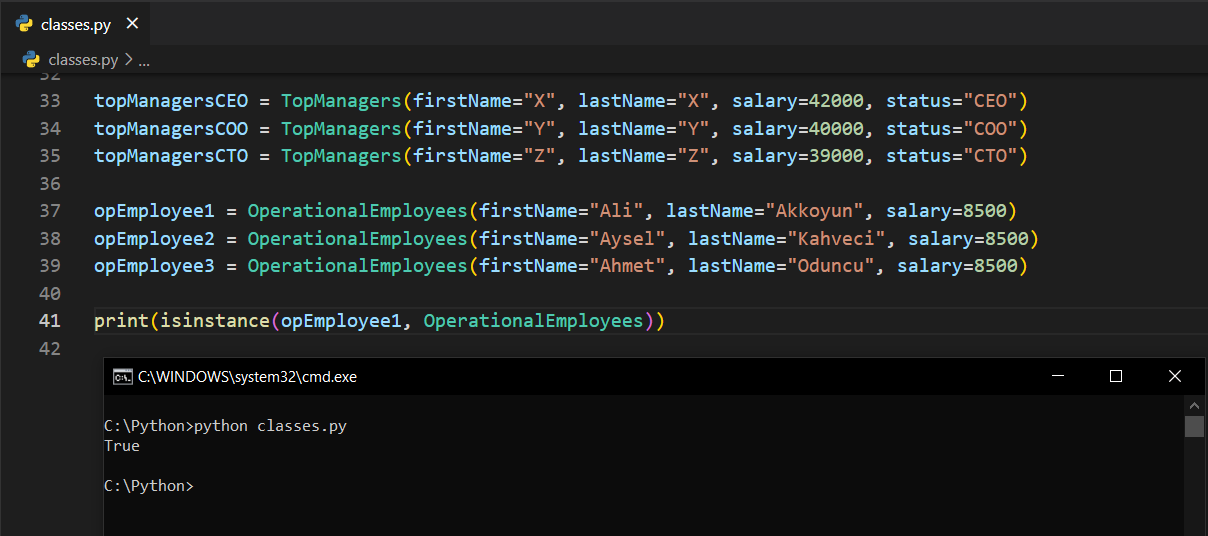
Task: Close the classes.py editor tab
Action: [133, 24]
